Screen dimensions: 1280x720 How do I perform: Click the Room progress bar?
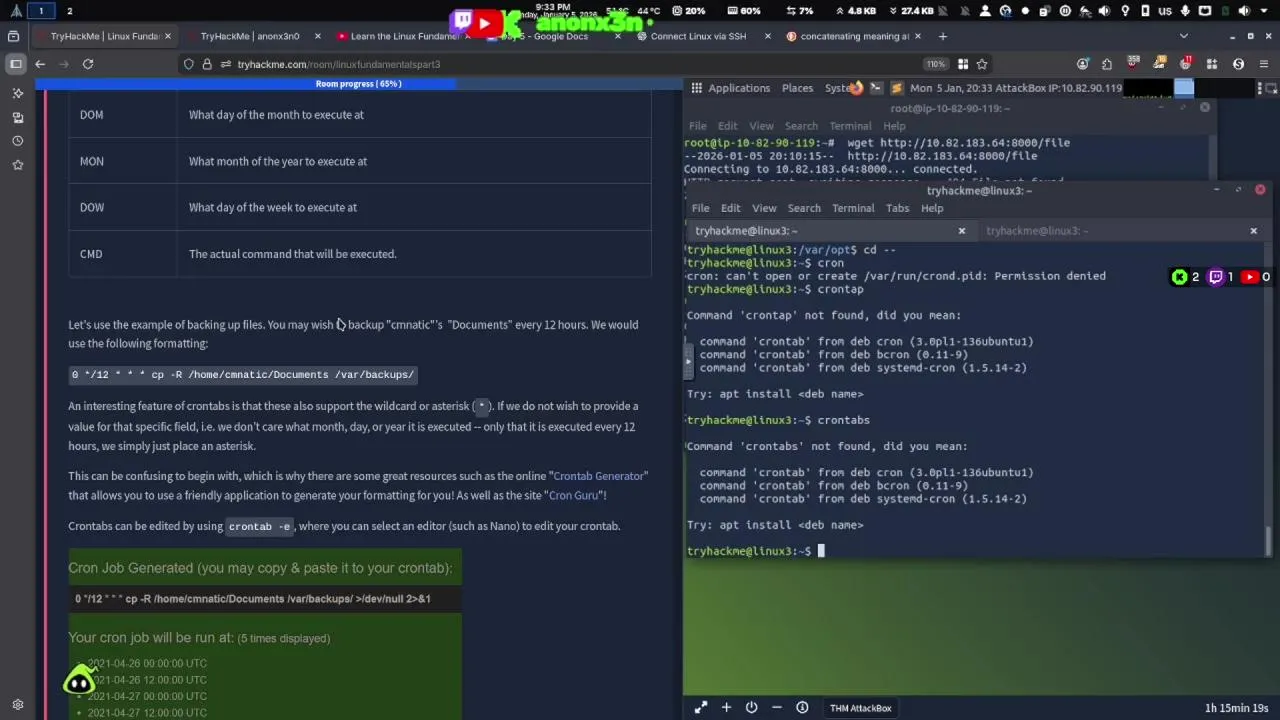[359, 84]
